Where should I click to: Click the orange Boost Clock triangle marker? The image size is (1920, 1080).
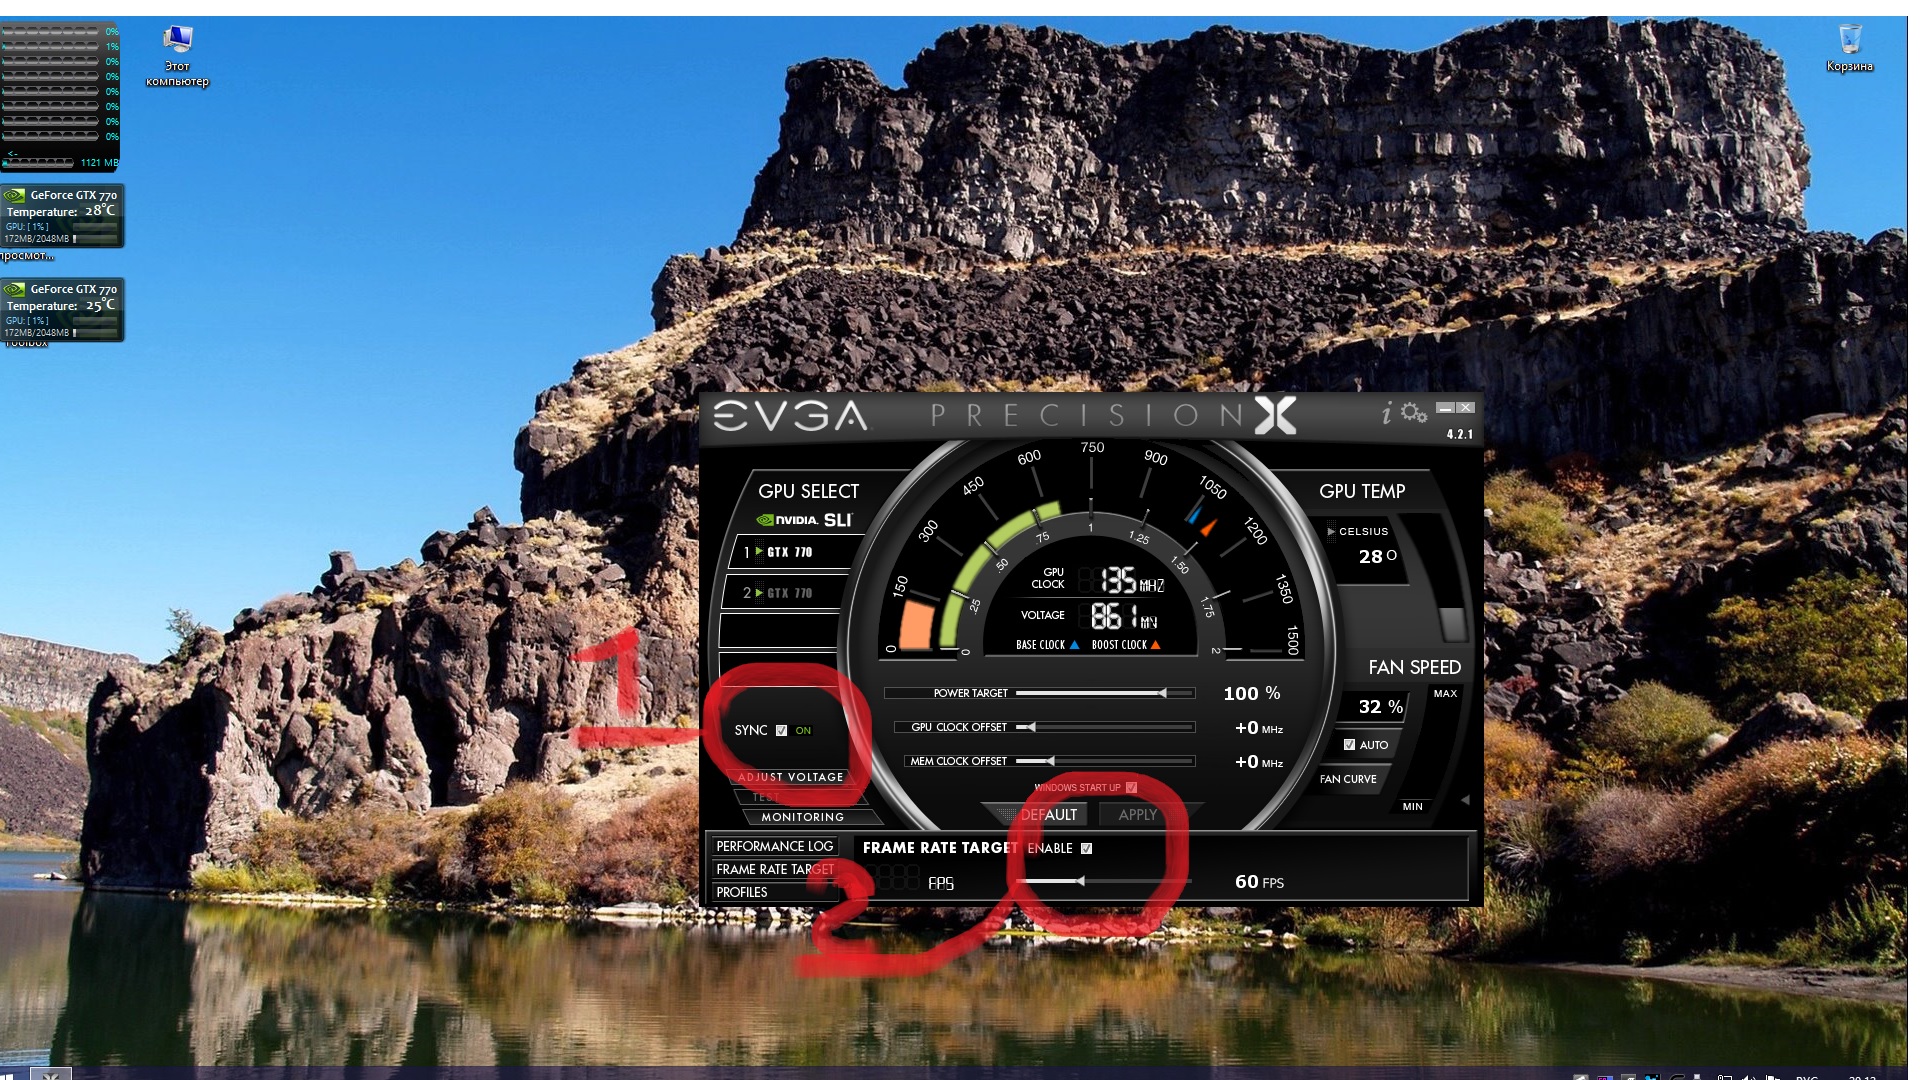(1155, 645)
